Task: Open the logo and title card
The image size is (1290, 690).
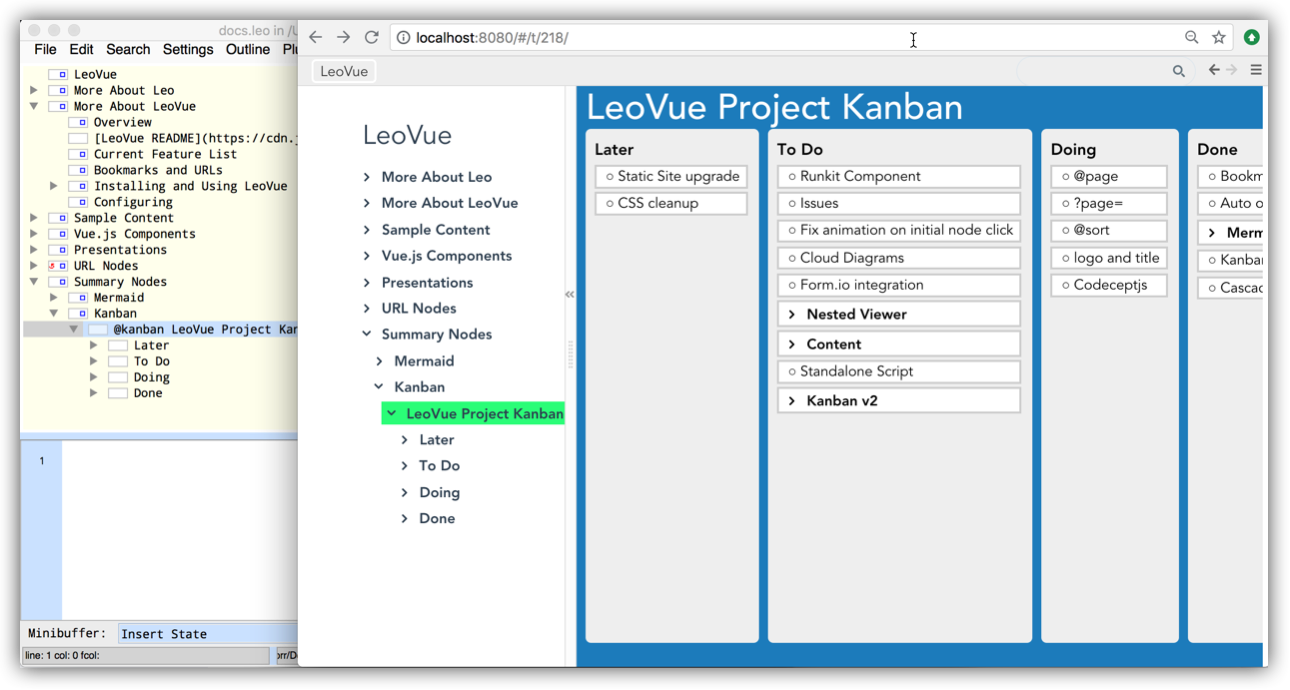Action: tap(1109, 258)
